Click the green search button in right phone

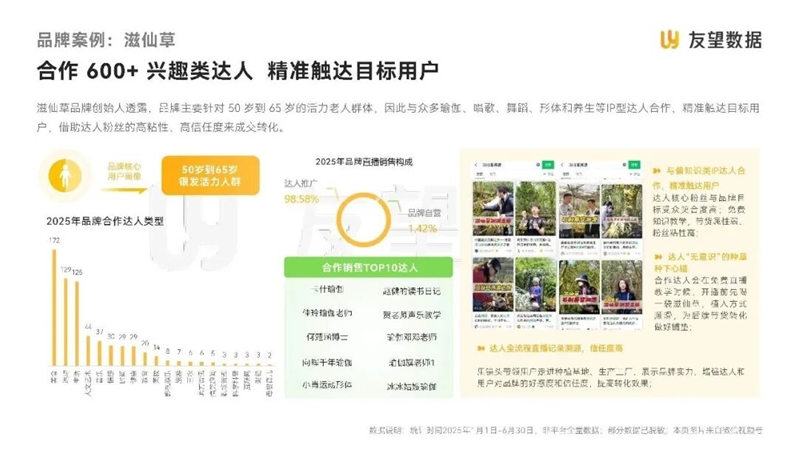pyautogui.click(x=634, y=165)
